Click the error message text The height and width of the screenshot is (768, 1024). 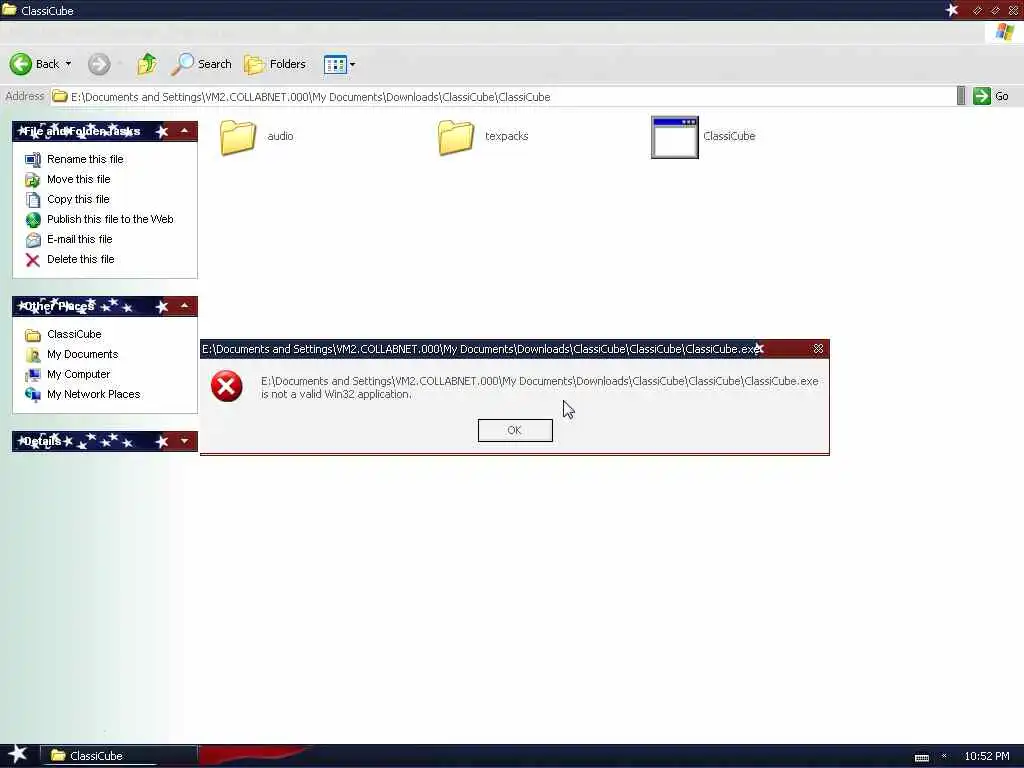click(539, 387)
